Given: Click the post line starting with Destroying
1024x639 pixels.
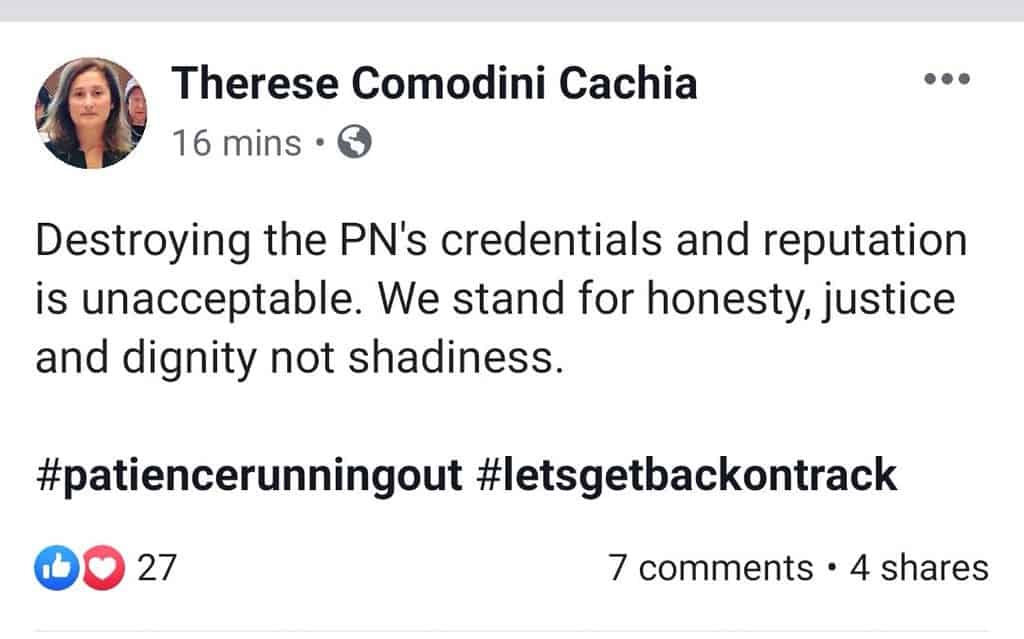Looking at the screenshot, I should pyautogui.click(x=501, y=243).
